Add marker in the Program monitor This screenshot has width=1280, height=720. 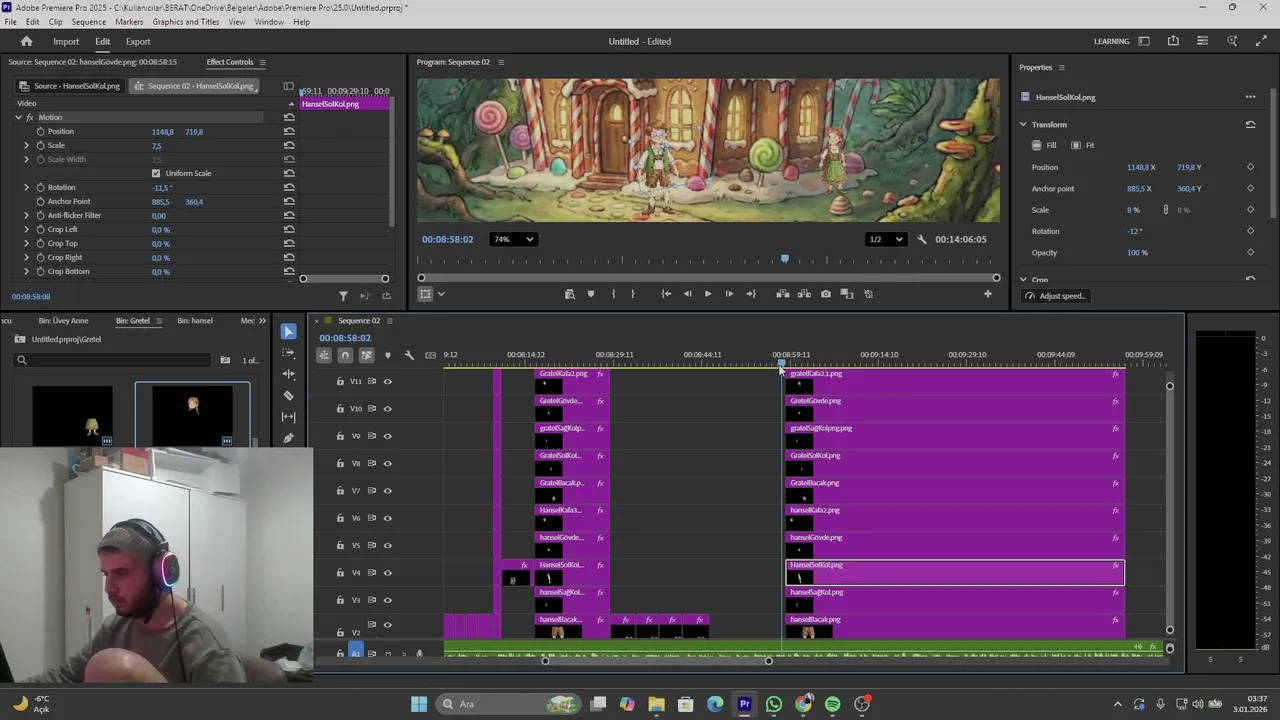tap(590, 294)
